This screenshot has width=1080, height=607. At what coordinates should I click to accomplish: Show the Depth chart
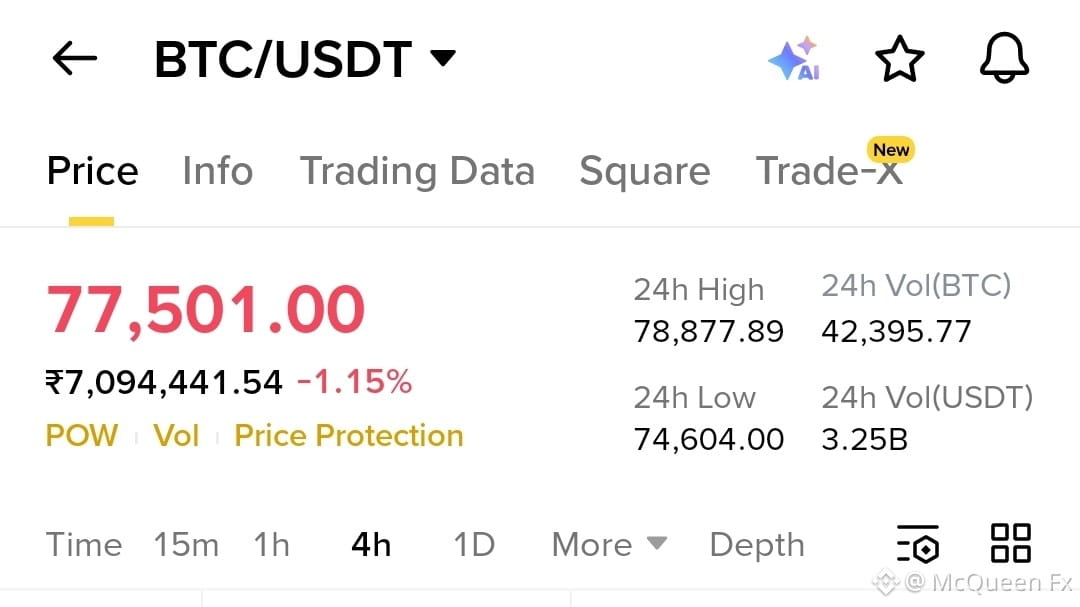[757, 546]
